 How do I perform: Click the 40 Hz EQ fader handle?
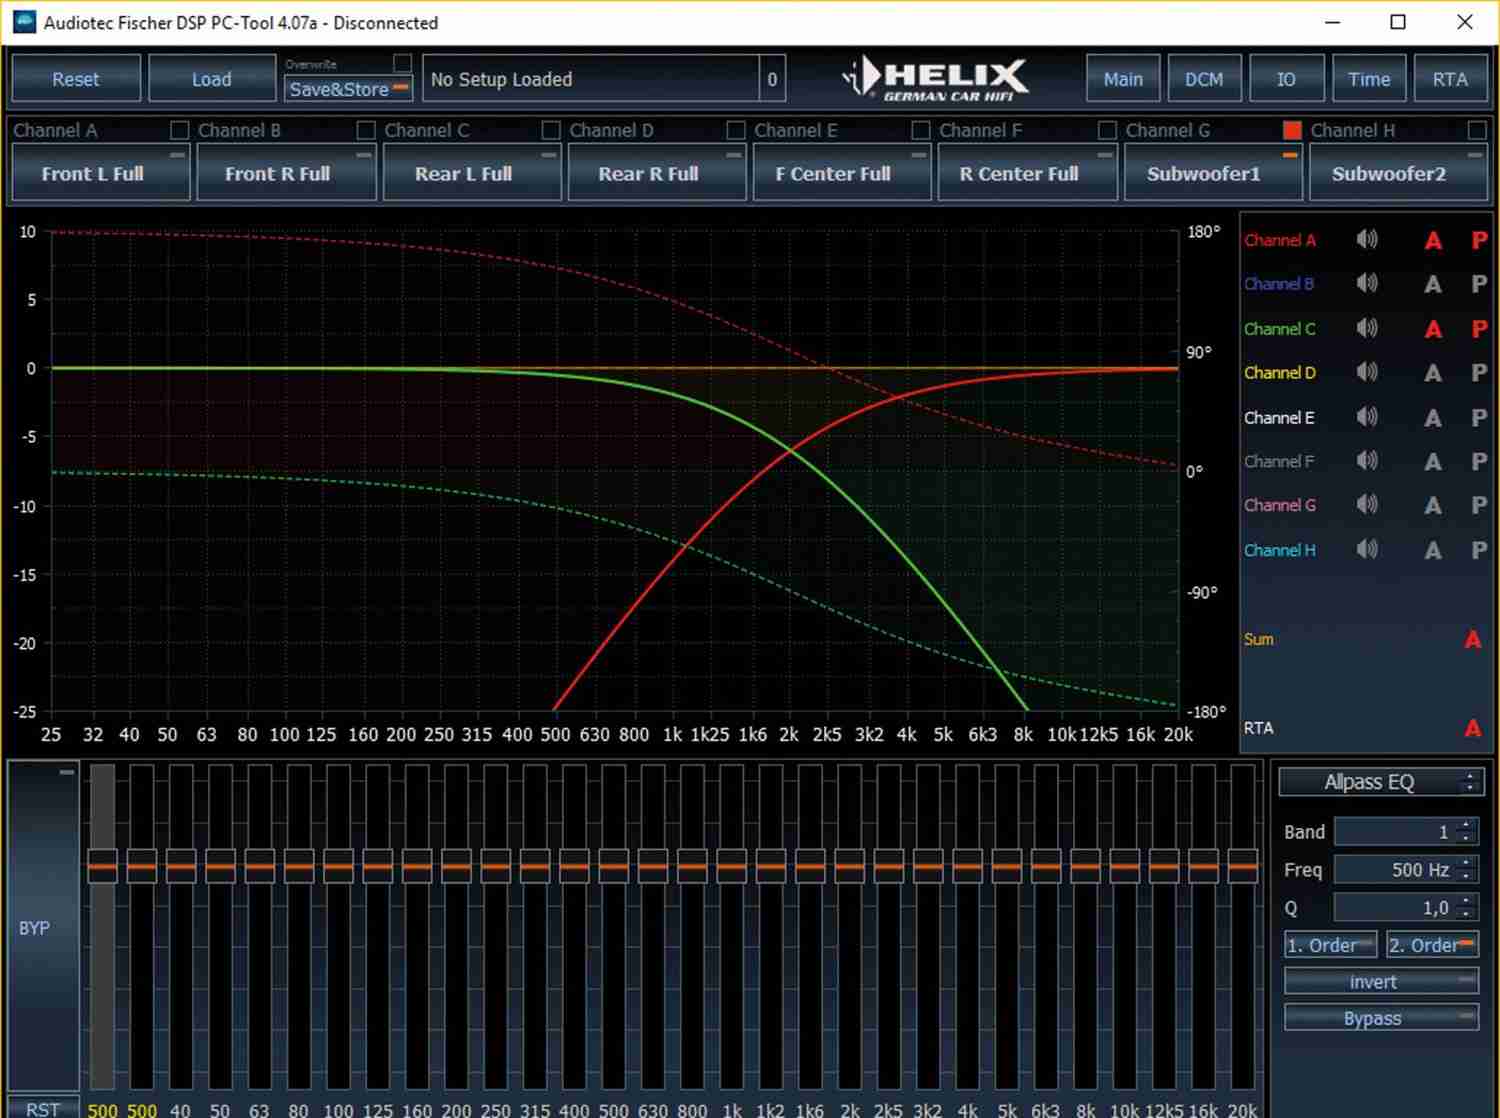[x=181, y=866]
